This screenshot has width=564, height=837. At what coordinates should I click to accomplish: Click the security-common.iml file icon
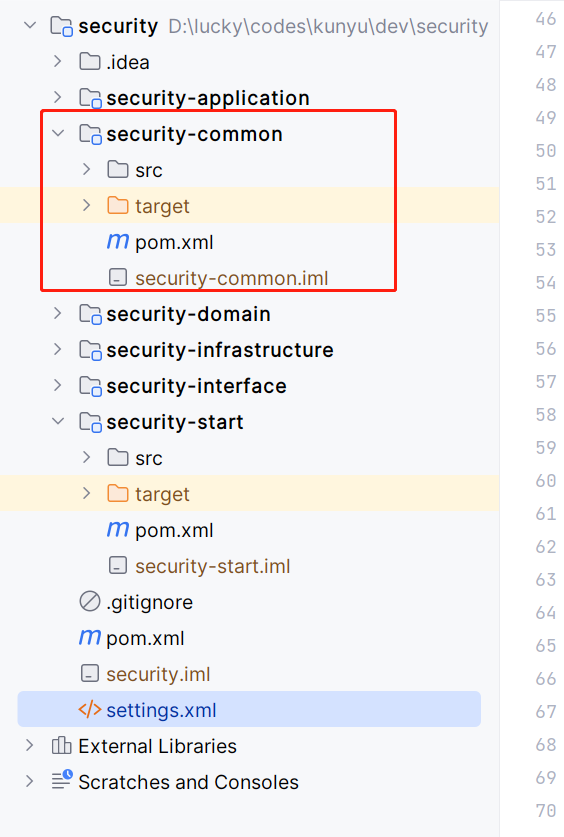[x=118, y=278]
